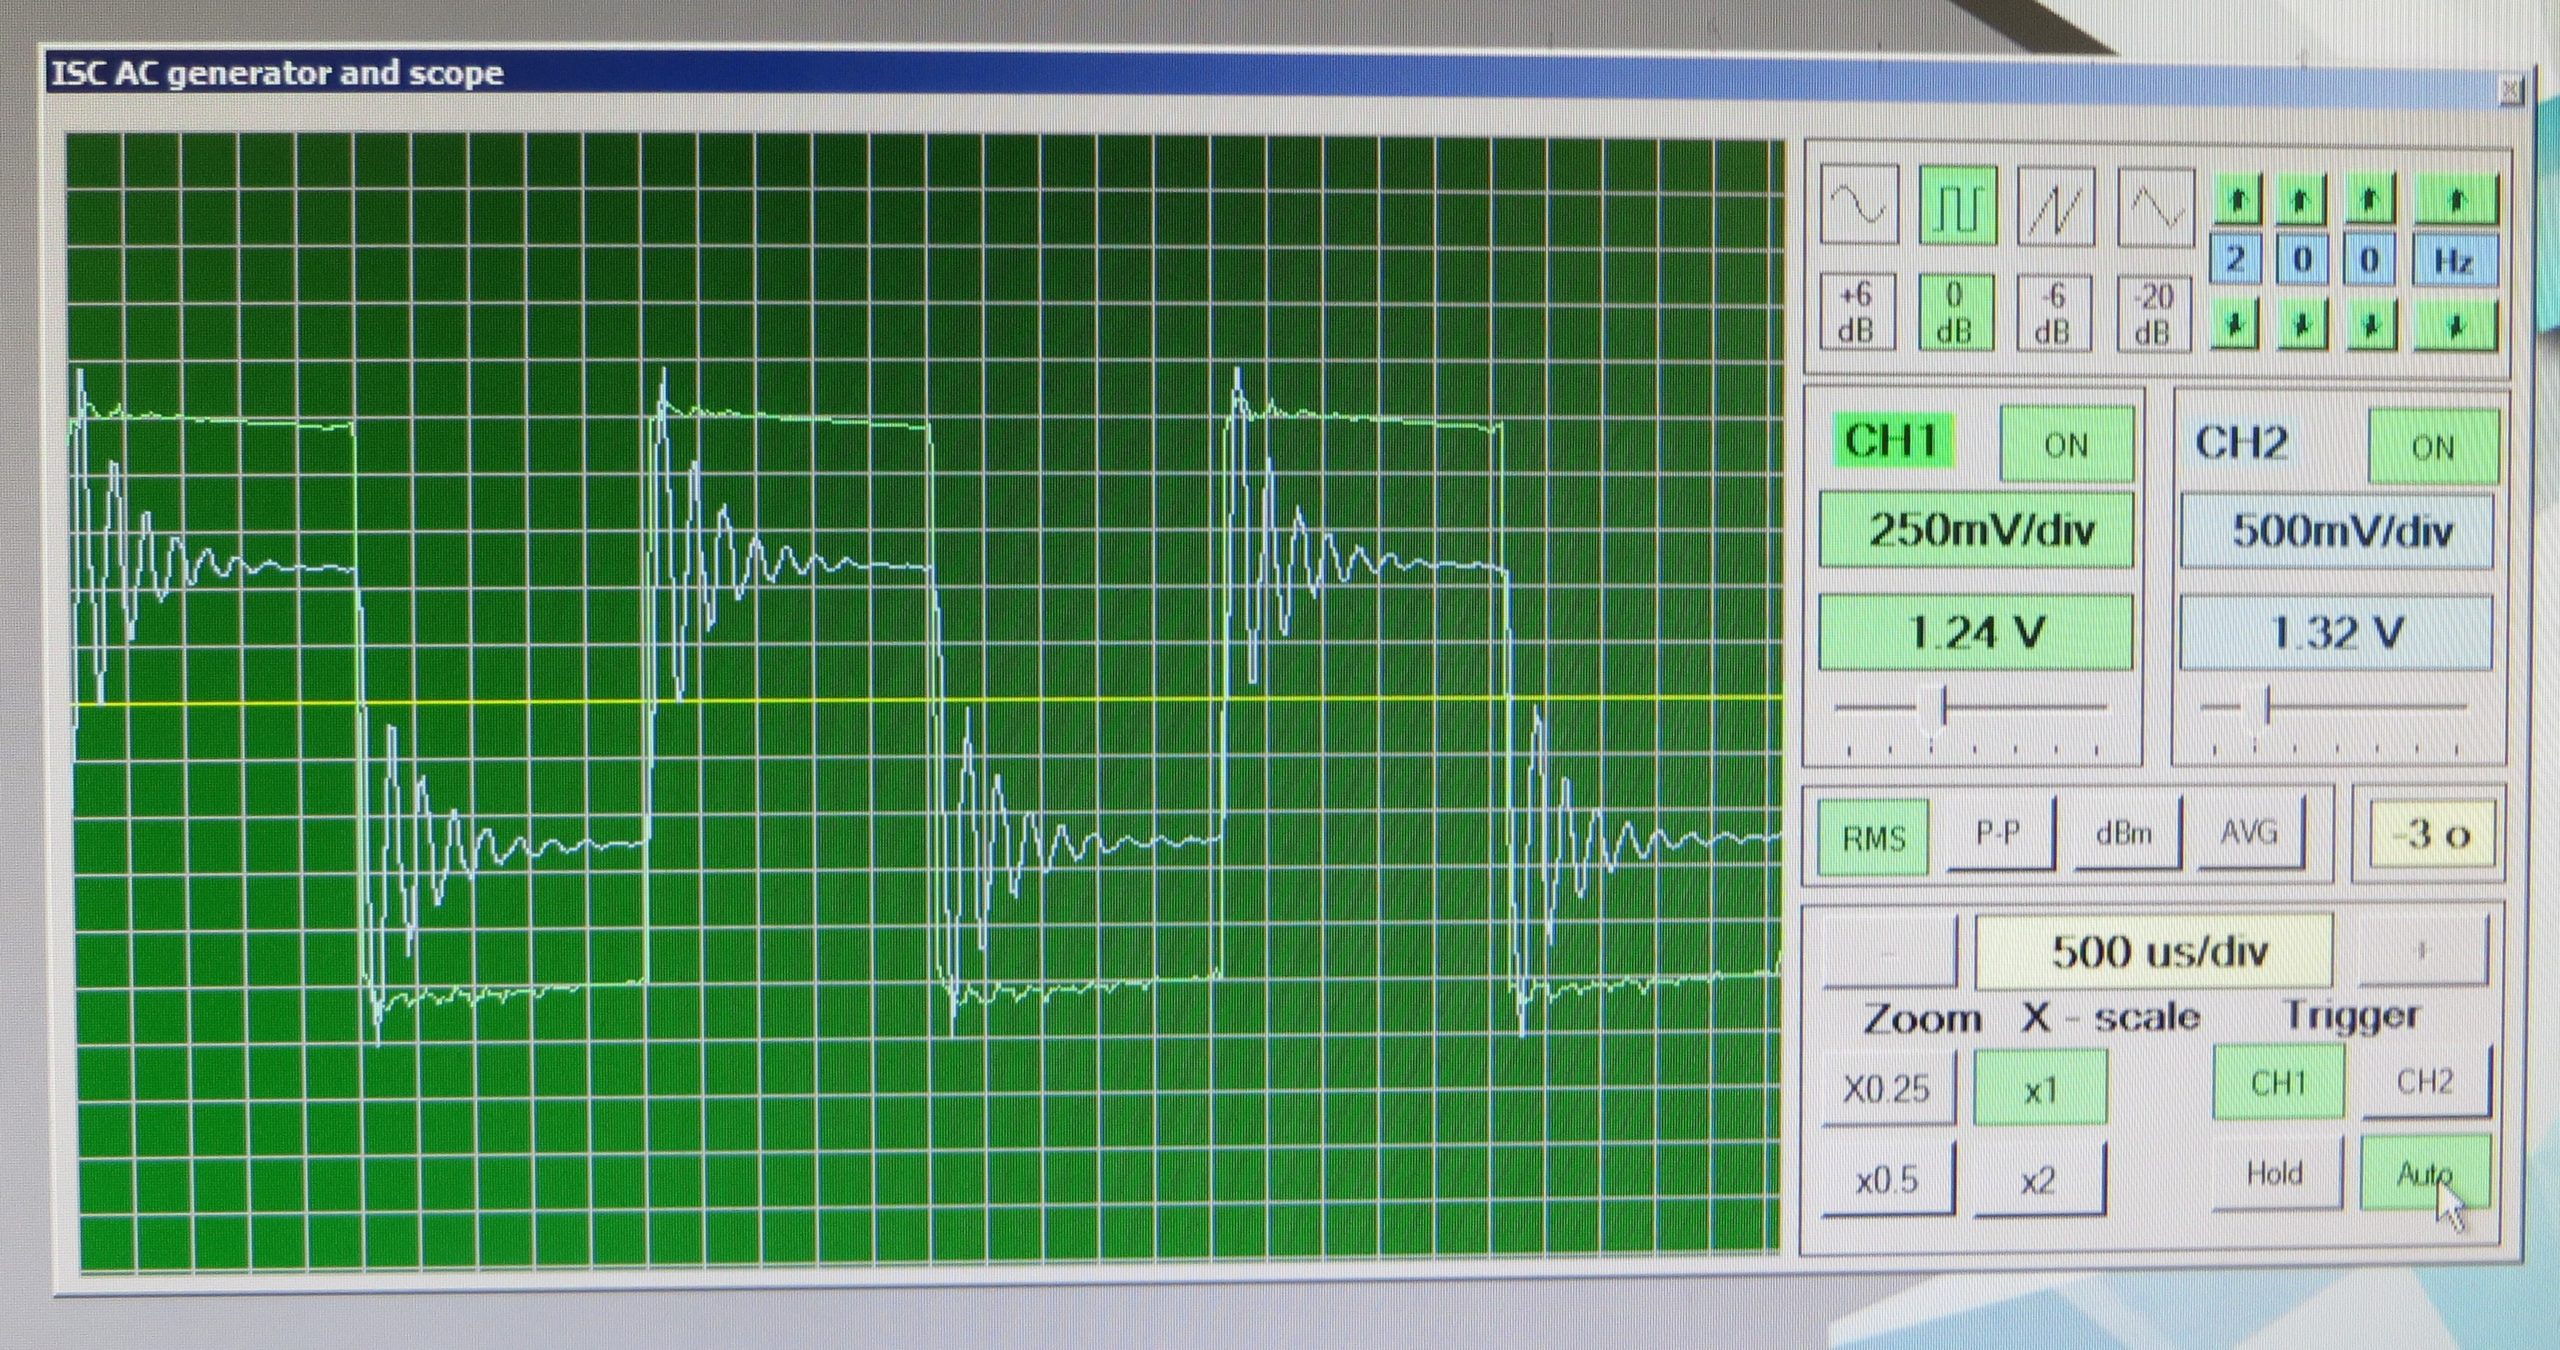Image resolution: width=2560 pixels, height=1350 pixels.
Task: Select the square wave generator icon
Action: pos(1958,206)
